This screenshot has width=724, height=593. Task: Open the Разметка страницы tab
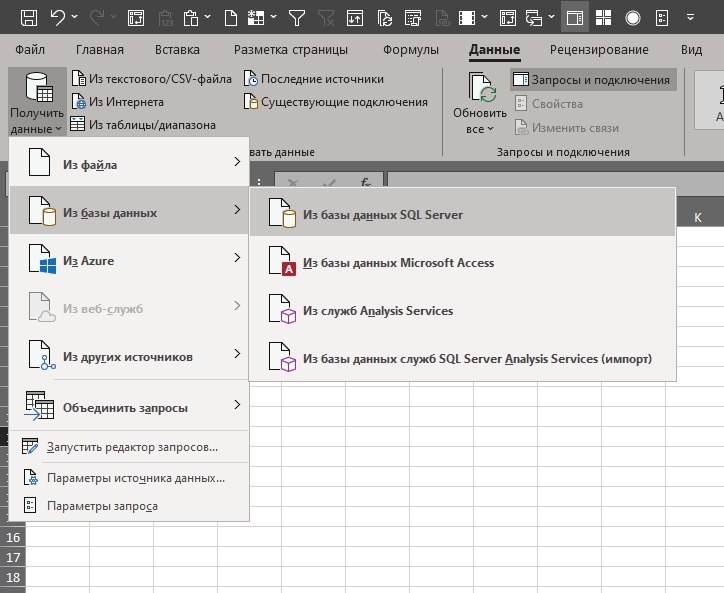pos(291,49)
